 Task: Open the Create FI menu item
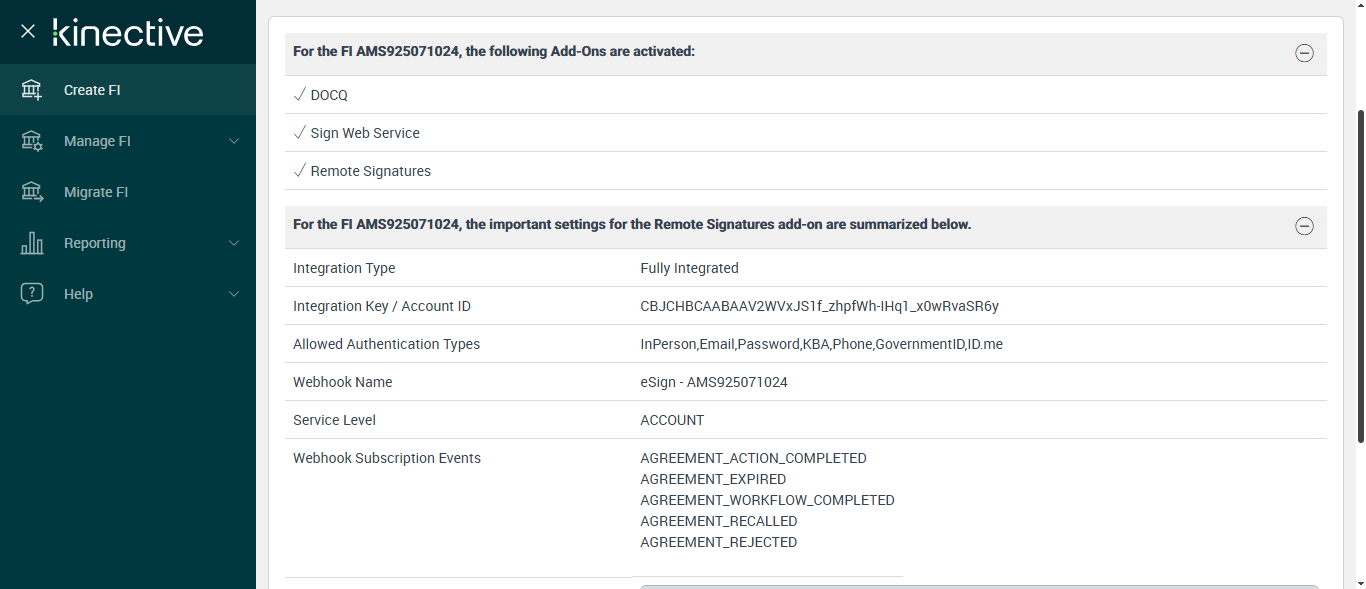click(x=92, y=90)
